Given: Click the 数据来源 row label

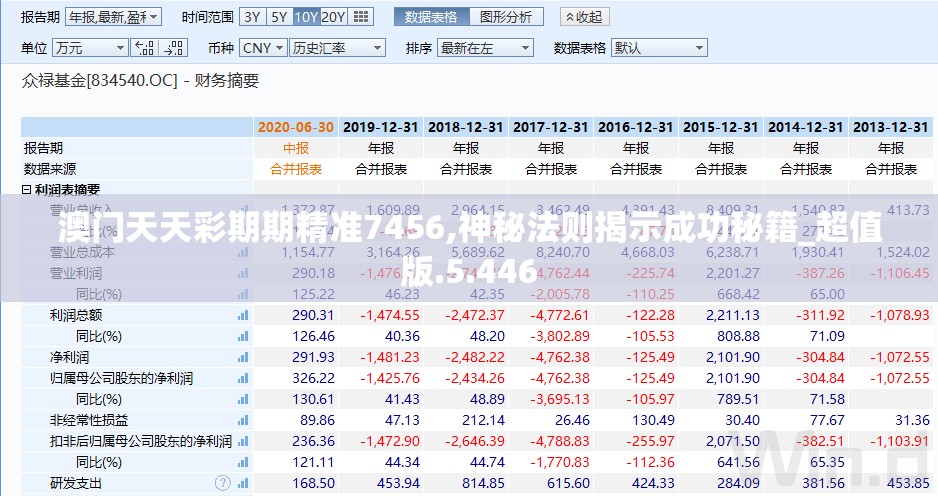Looking at the screenshot, I should [x=50, y=169].
